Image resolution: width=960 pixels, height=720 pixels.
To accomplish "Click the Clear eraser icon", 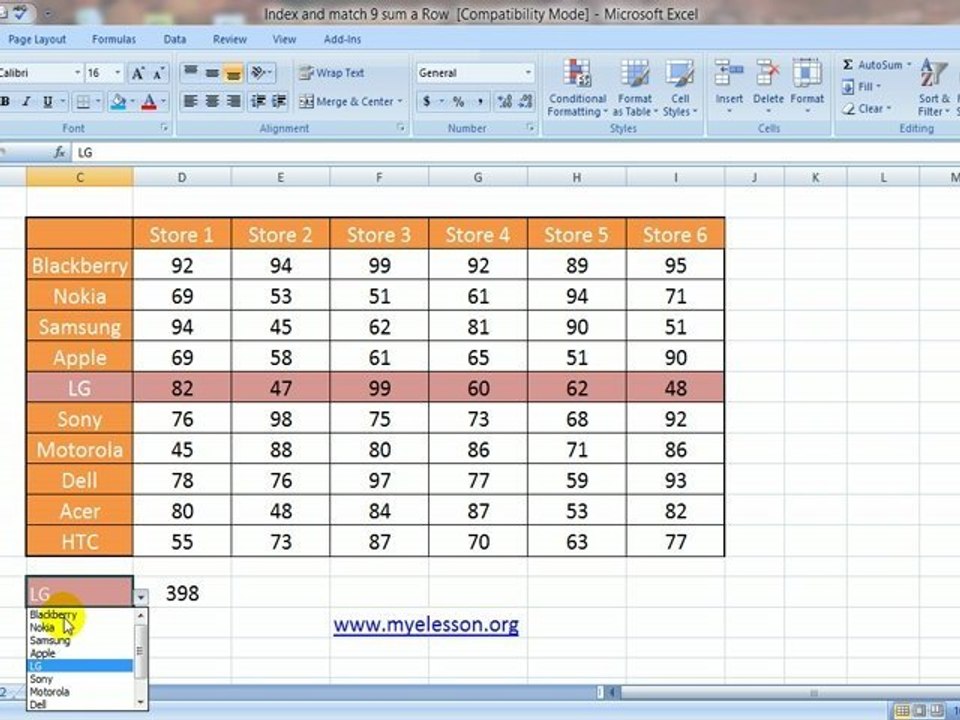I will (x=848, y=109).
